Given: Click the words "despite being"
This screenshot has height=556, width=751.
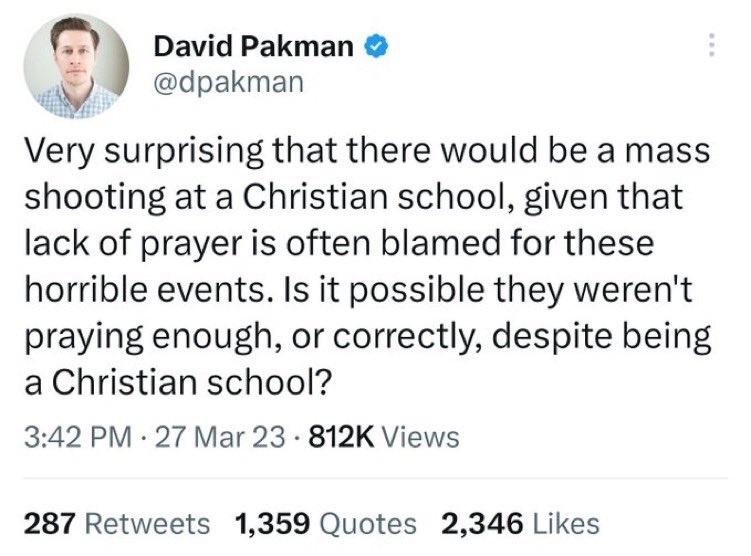Looking at the screenshot, I should 601,338.
